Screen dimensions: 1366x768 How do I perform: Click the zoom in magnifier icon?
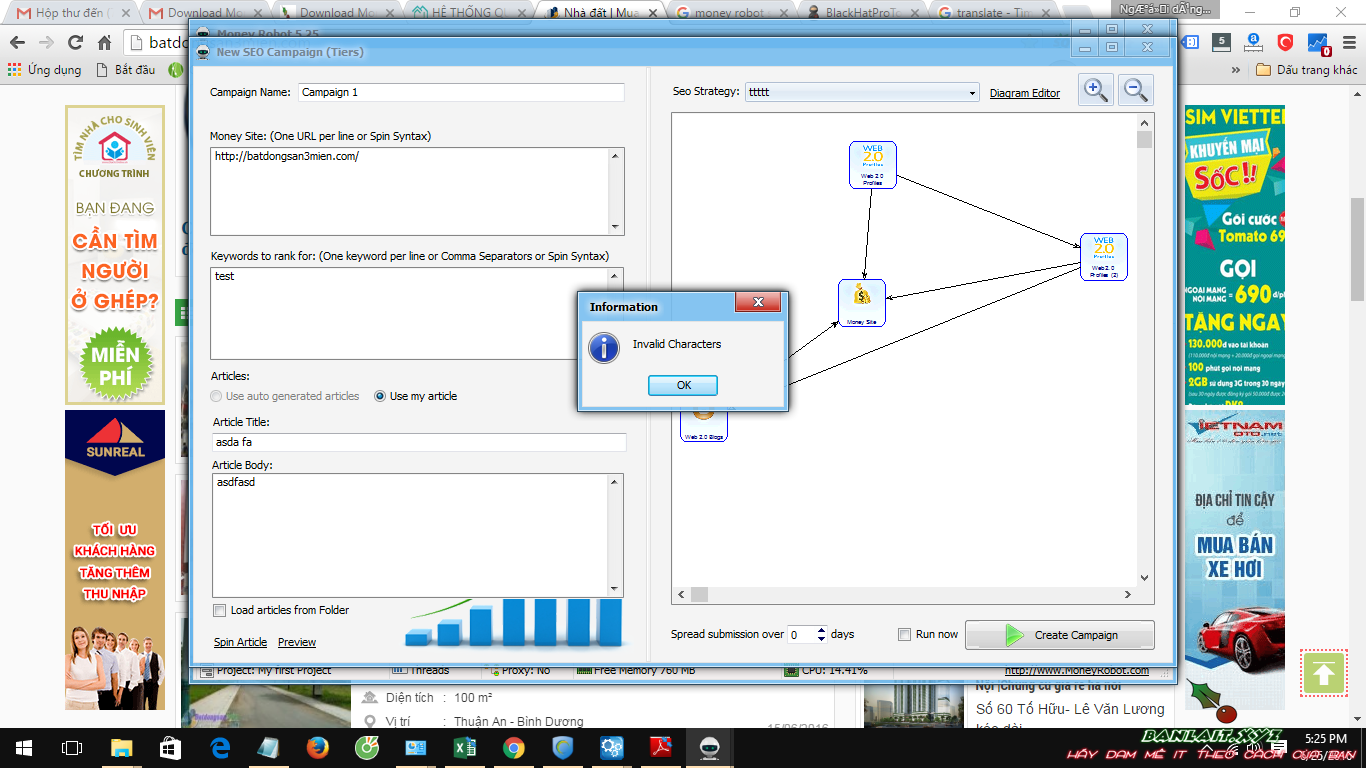coord(1096,90)
